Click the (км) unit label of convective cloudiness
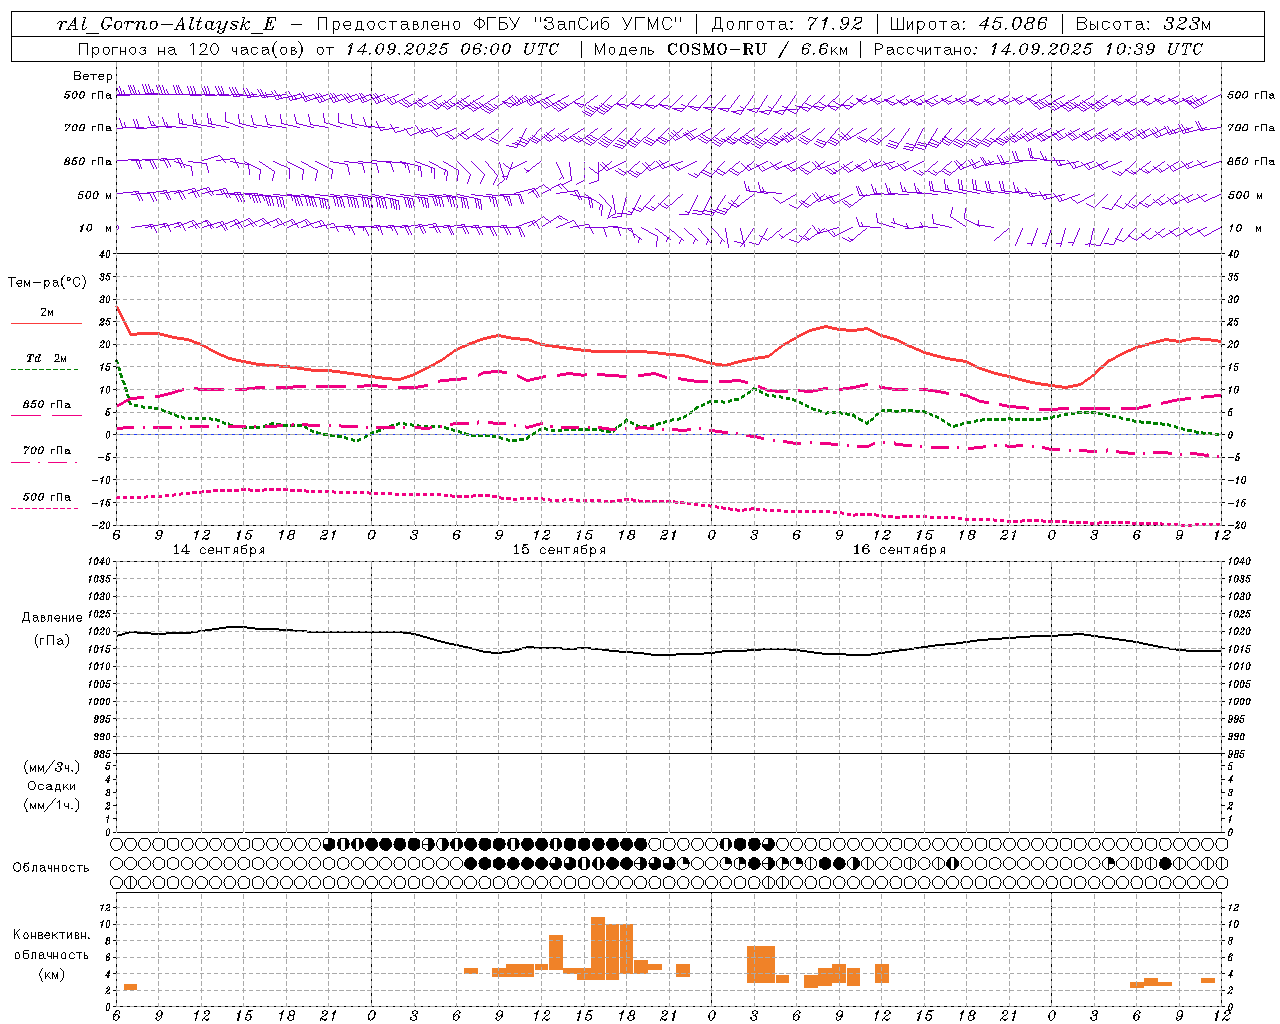 pyautogui.click(x=51, y=974)
